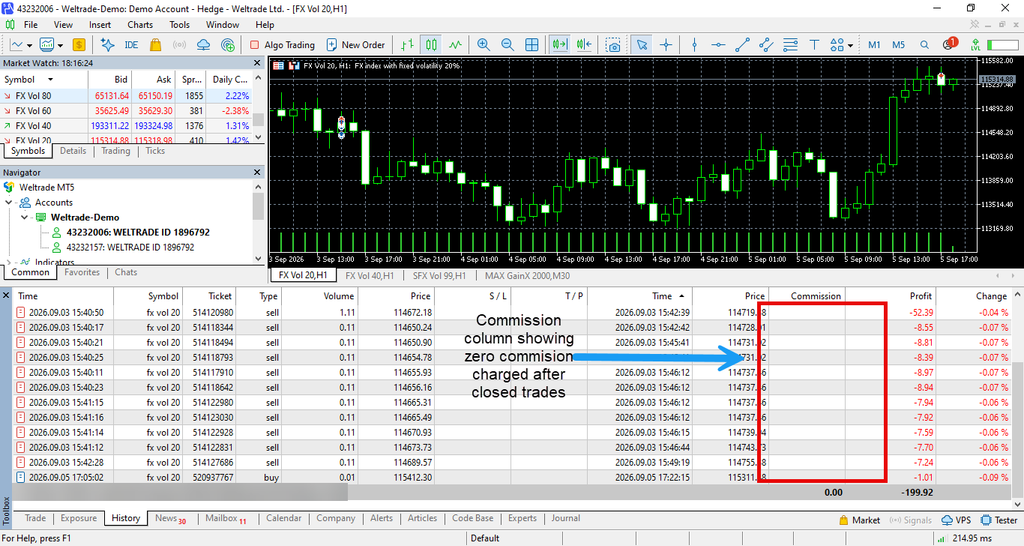Switch chart to M1 timeframe
The image size is (1024, 546).
pos(874,45)
